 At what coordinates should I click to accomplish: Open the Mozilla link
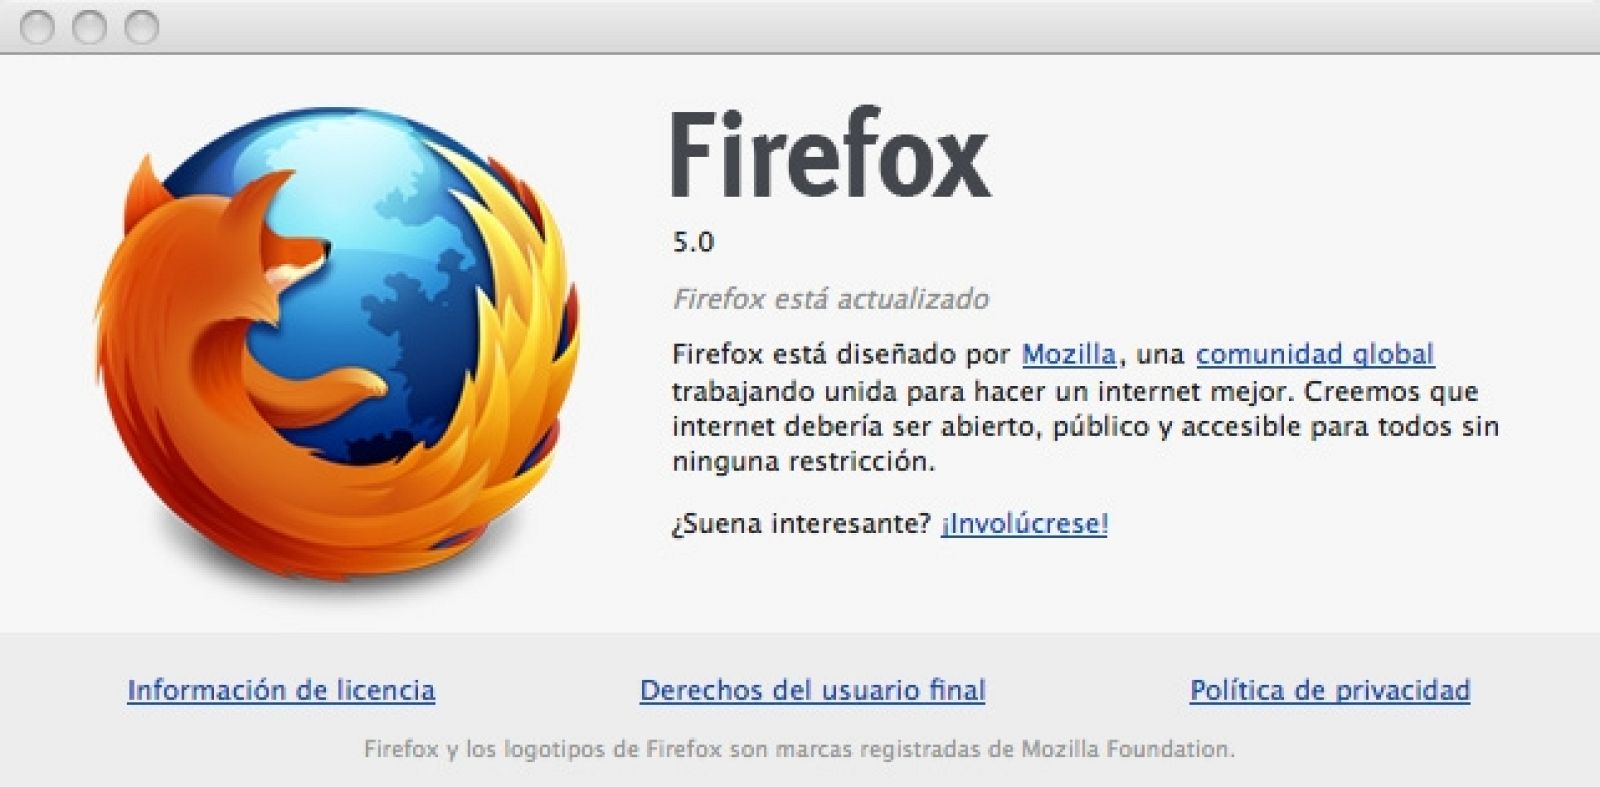pos(1069,354)
